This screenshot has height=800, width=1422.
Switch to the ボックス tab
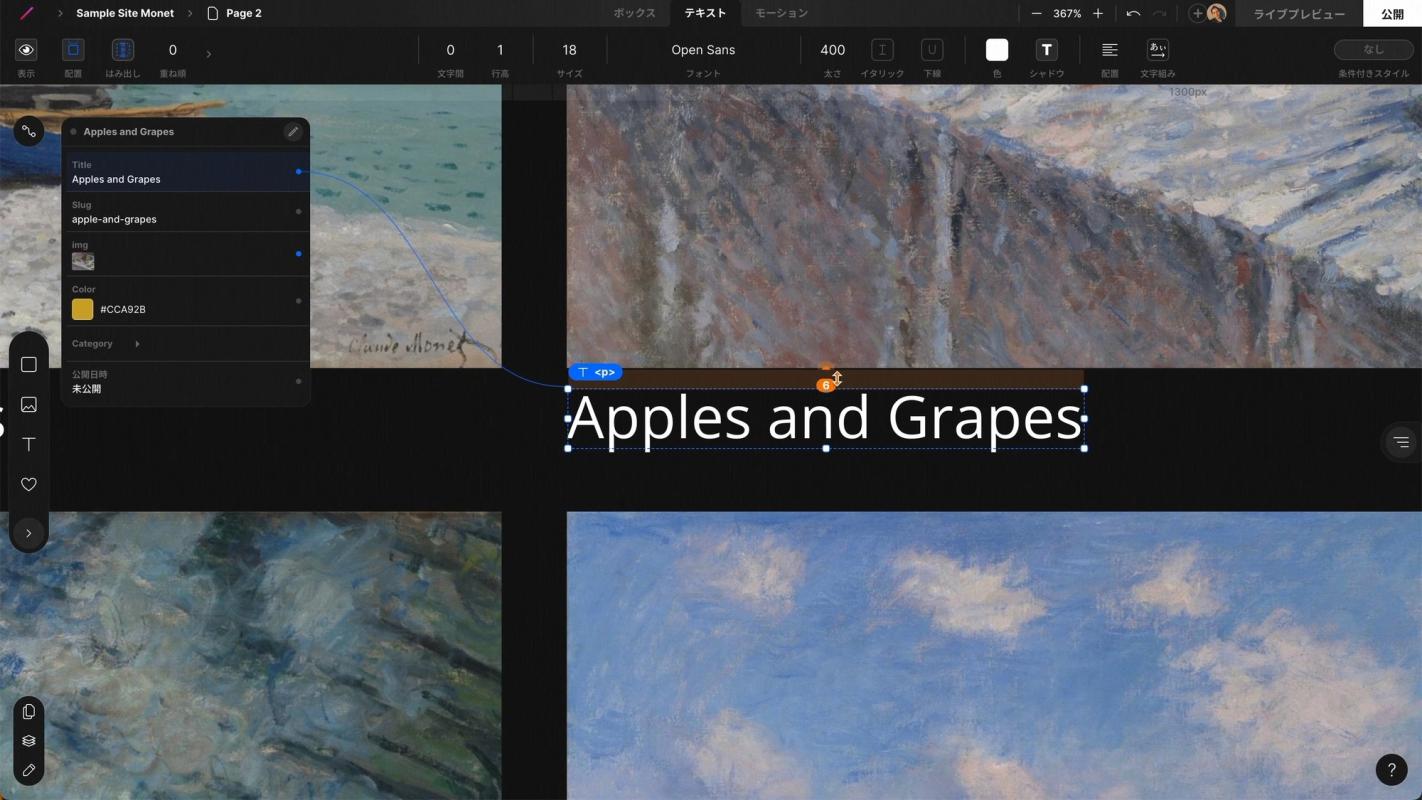coord(634,13)
